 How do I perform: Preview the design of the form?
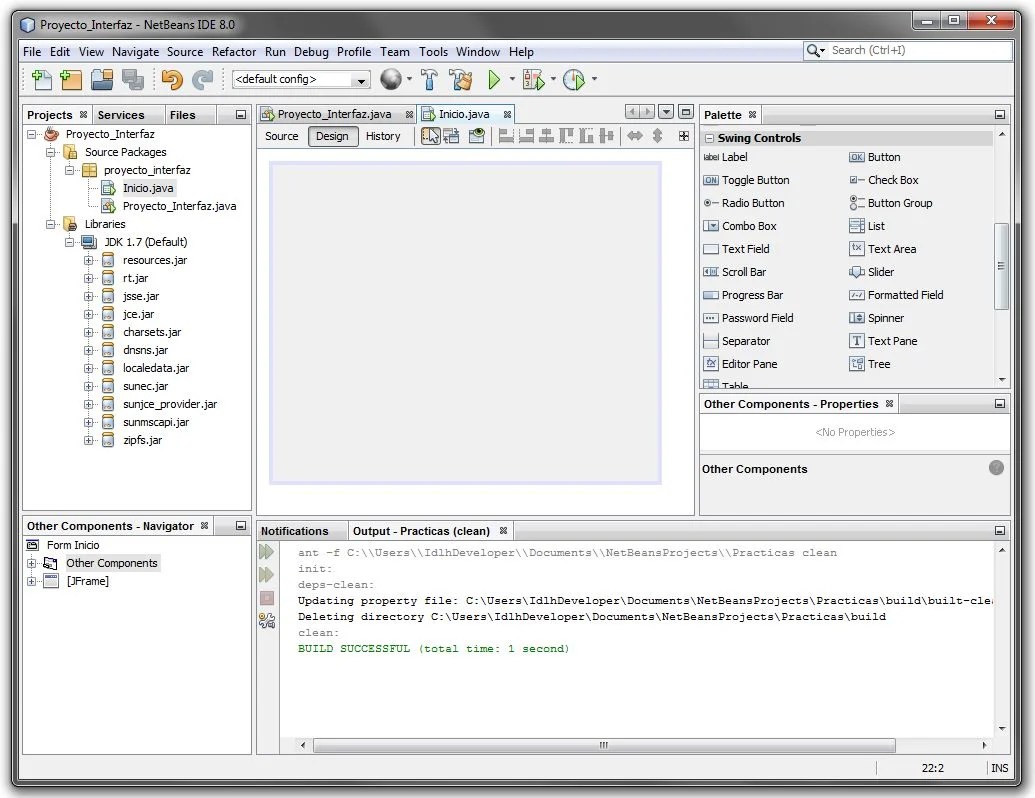(477, 135)
